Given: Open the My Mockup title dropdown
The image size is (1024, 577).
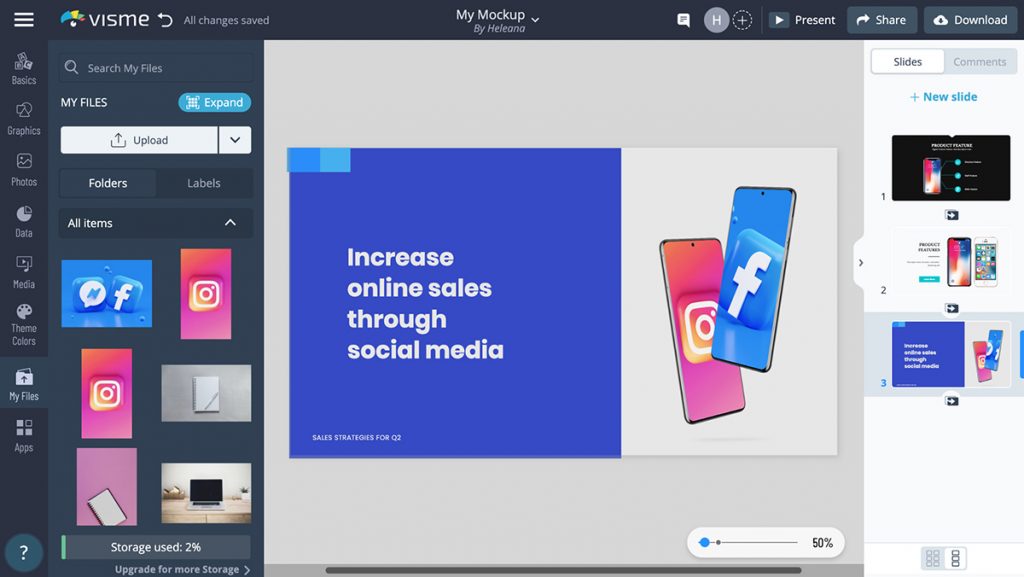Looking at the screenshot, I should [x=534, y=19].
